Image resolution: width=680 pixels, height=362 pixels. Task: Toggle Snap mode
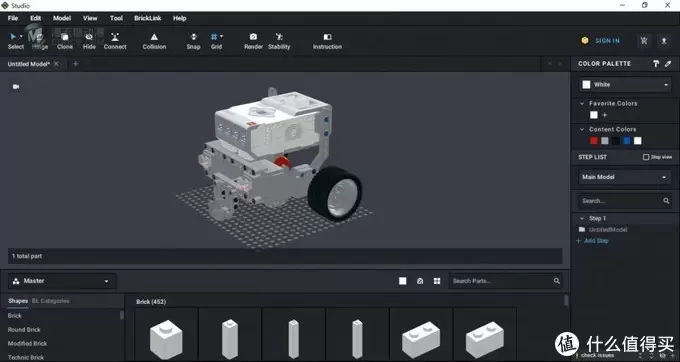(193, 41)
